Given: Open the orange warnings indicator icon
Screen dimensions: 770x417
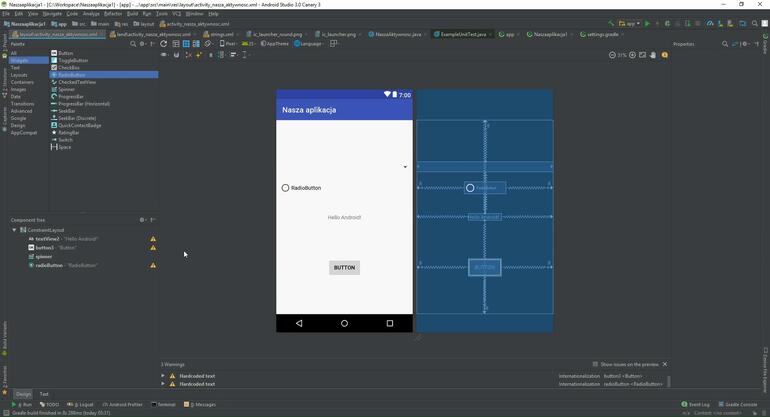Looking at the screenshot, I should [x=664, y=55].
